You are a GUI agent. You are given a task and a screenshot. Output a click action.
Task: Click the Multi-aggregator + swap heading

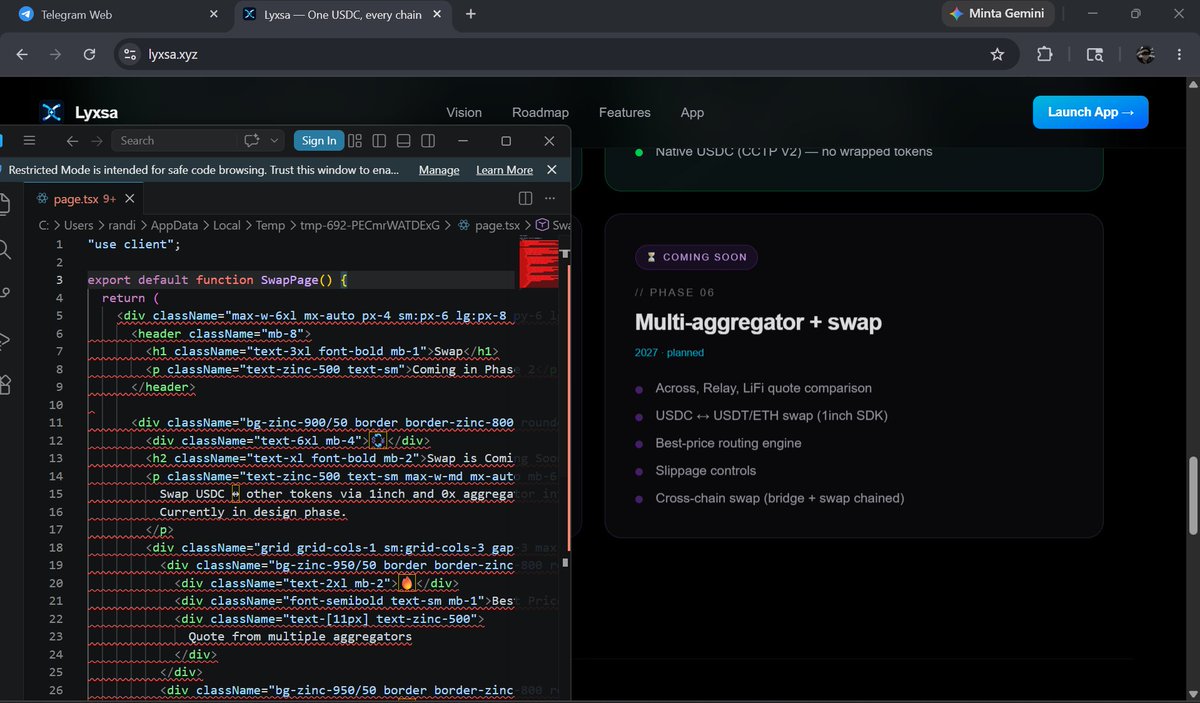pos(758,322)
